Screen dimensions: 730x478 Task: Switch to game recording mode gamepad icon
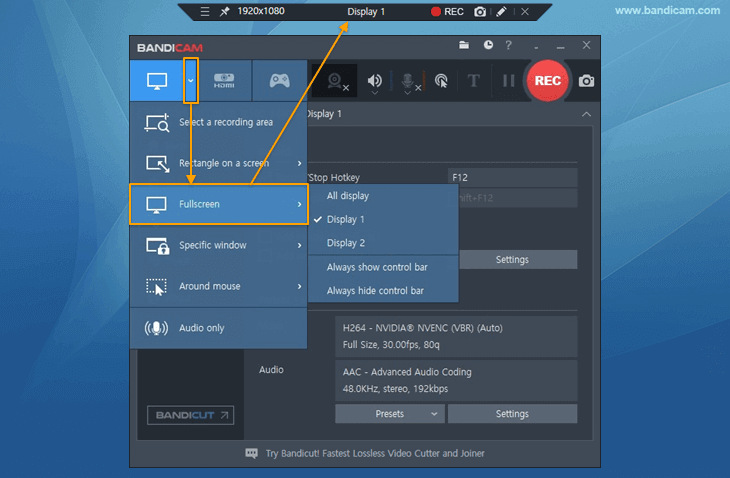tap(279, 81)
